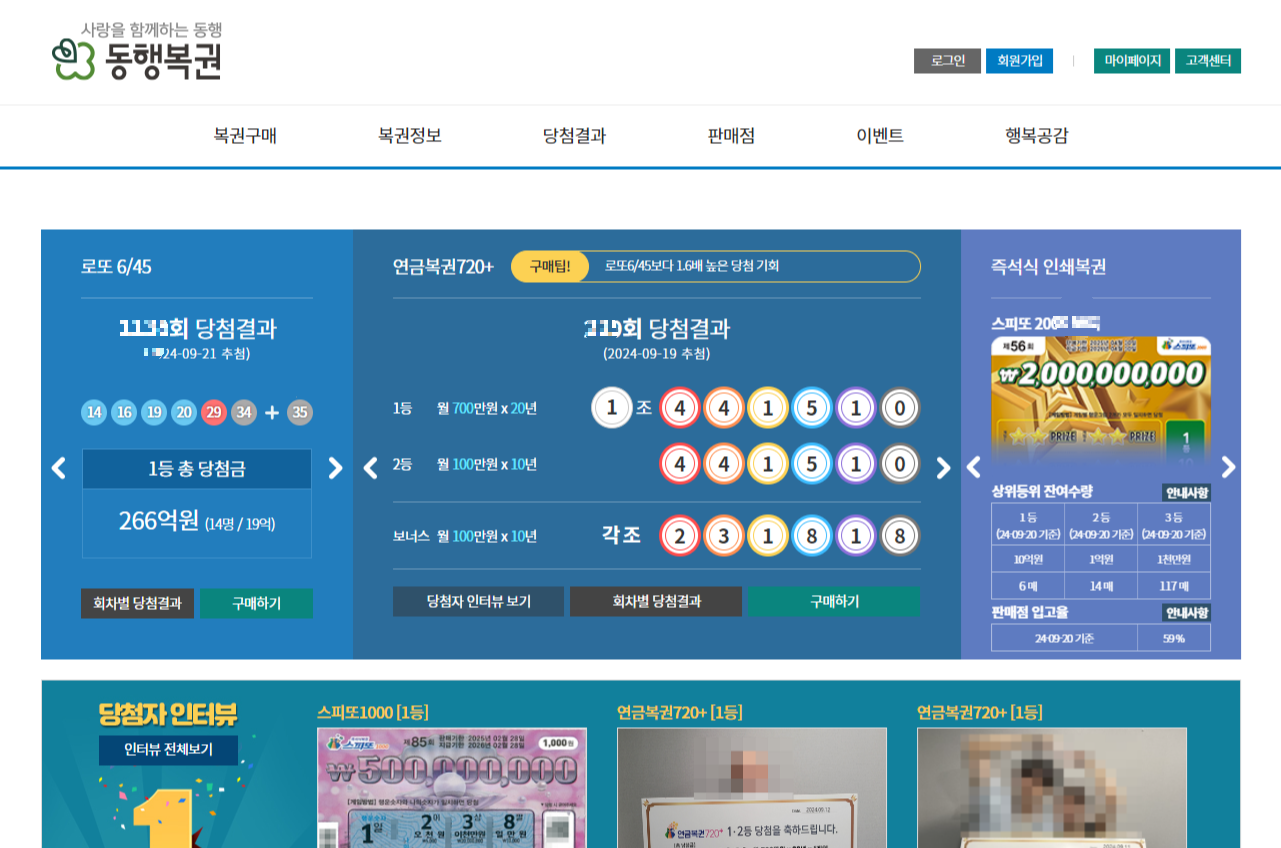Click gray lotto ball number 34
The width and height of the screenshot is (1281, 848).
click(244, 412)
